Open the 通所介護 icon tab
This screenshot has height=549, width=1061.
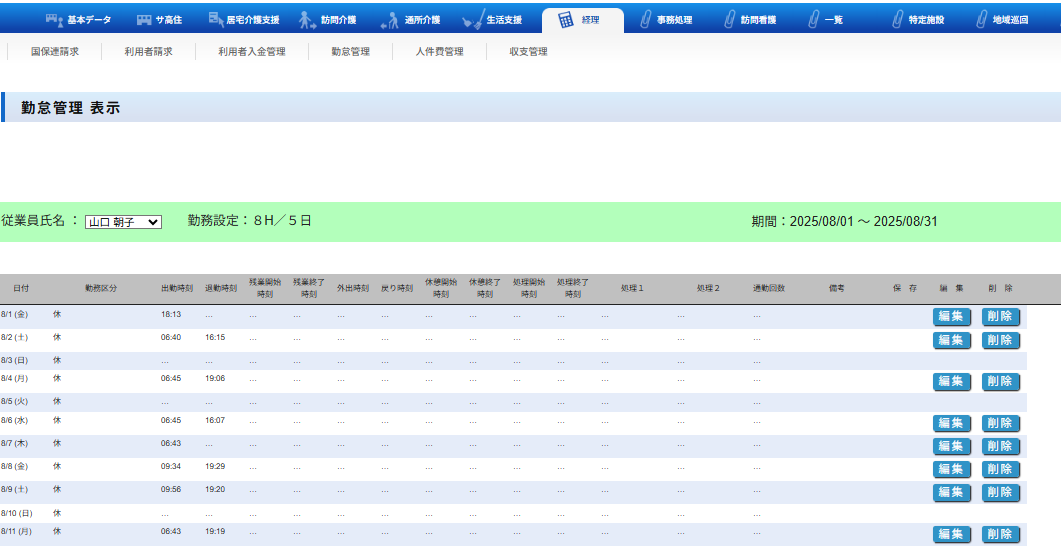tap(390, 20)
